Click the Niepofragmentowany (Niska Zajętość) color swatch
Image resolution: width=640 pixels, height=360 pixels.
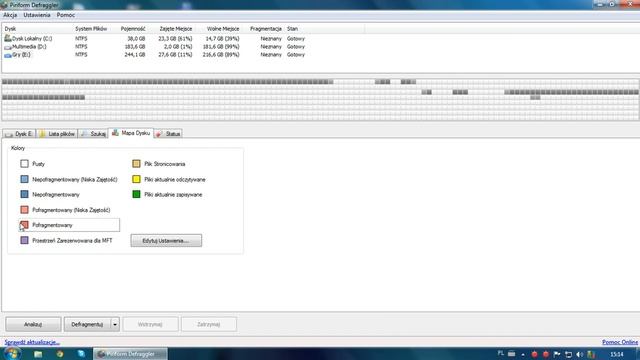pos(24,179)
